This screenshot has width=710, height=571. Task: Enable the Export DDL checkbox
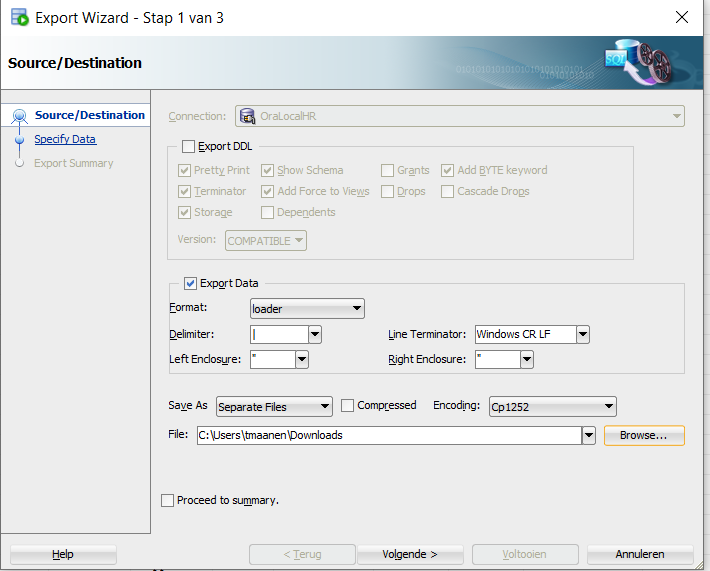click(188, 146)
